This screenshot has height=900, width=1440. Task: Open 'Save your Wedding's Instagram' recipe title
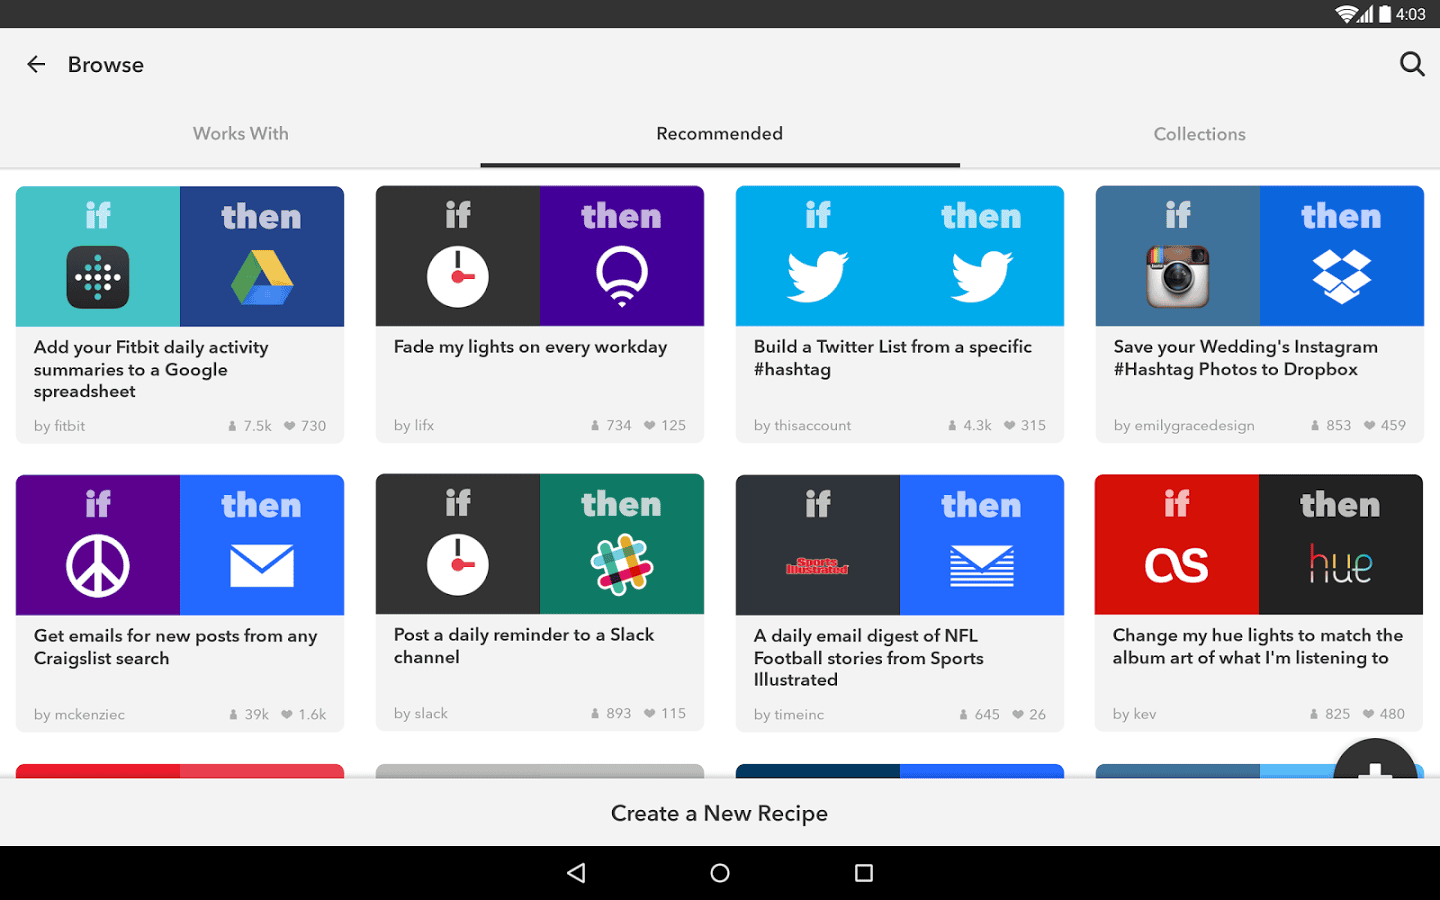pos(1246,358)
